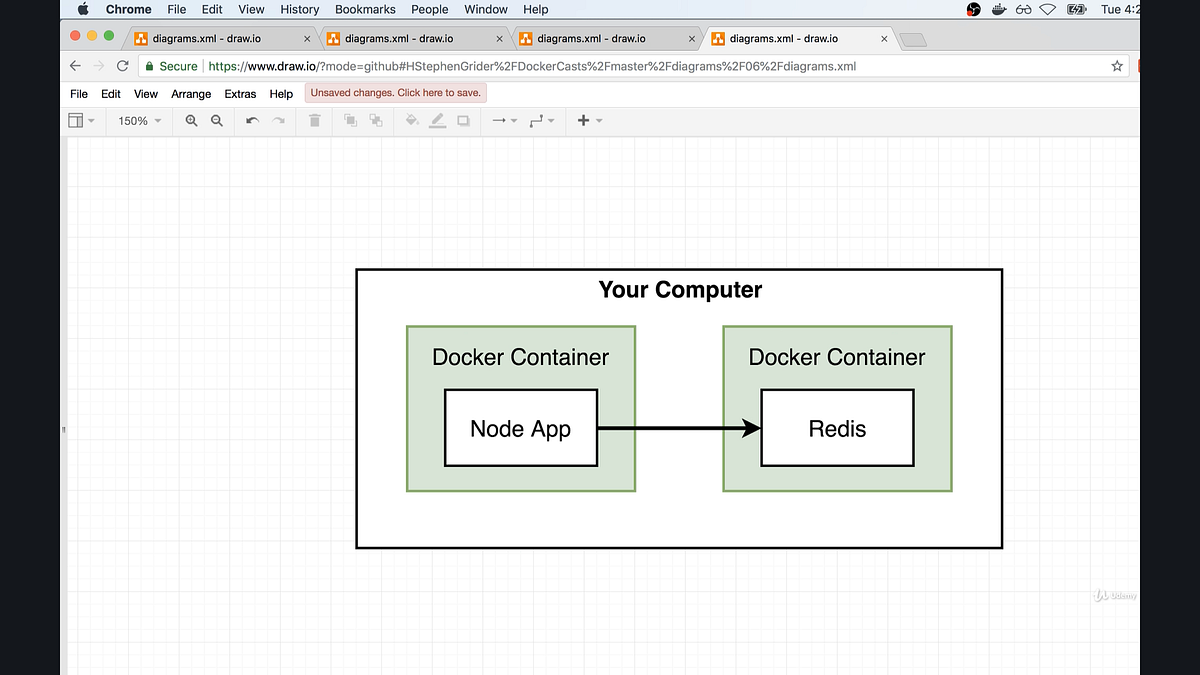
Task: Click the Unsaved changes save link
Action: click(395, 91)
